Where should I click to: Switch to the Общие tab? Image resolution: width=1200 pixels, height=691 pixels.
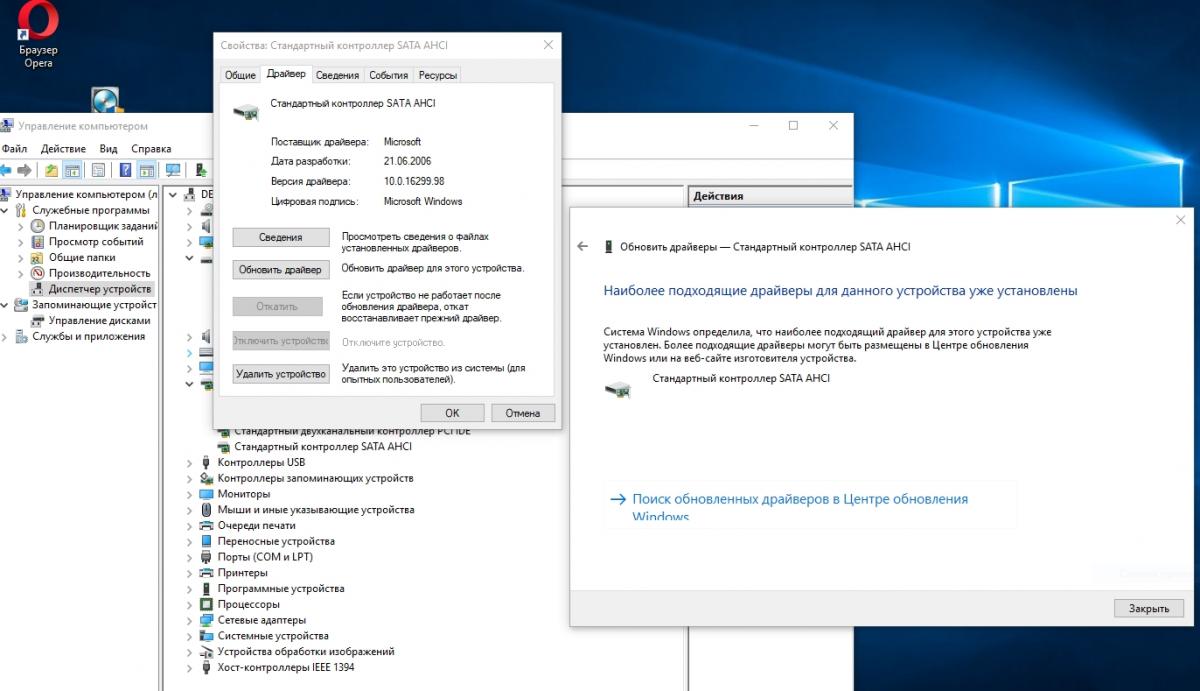tap(240, 75)
